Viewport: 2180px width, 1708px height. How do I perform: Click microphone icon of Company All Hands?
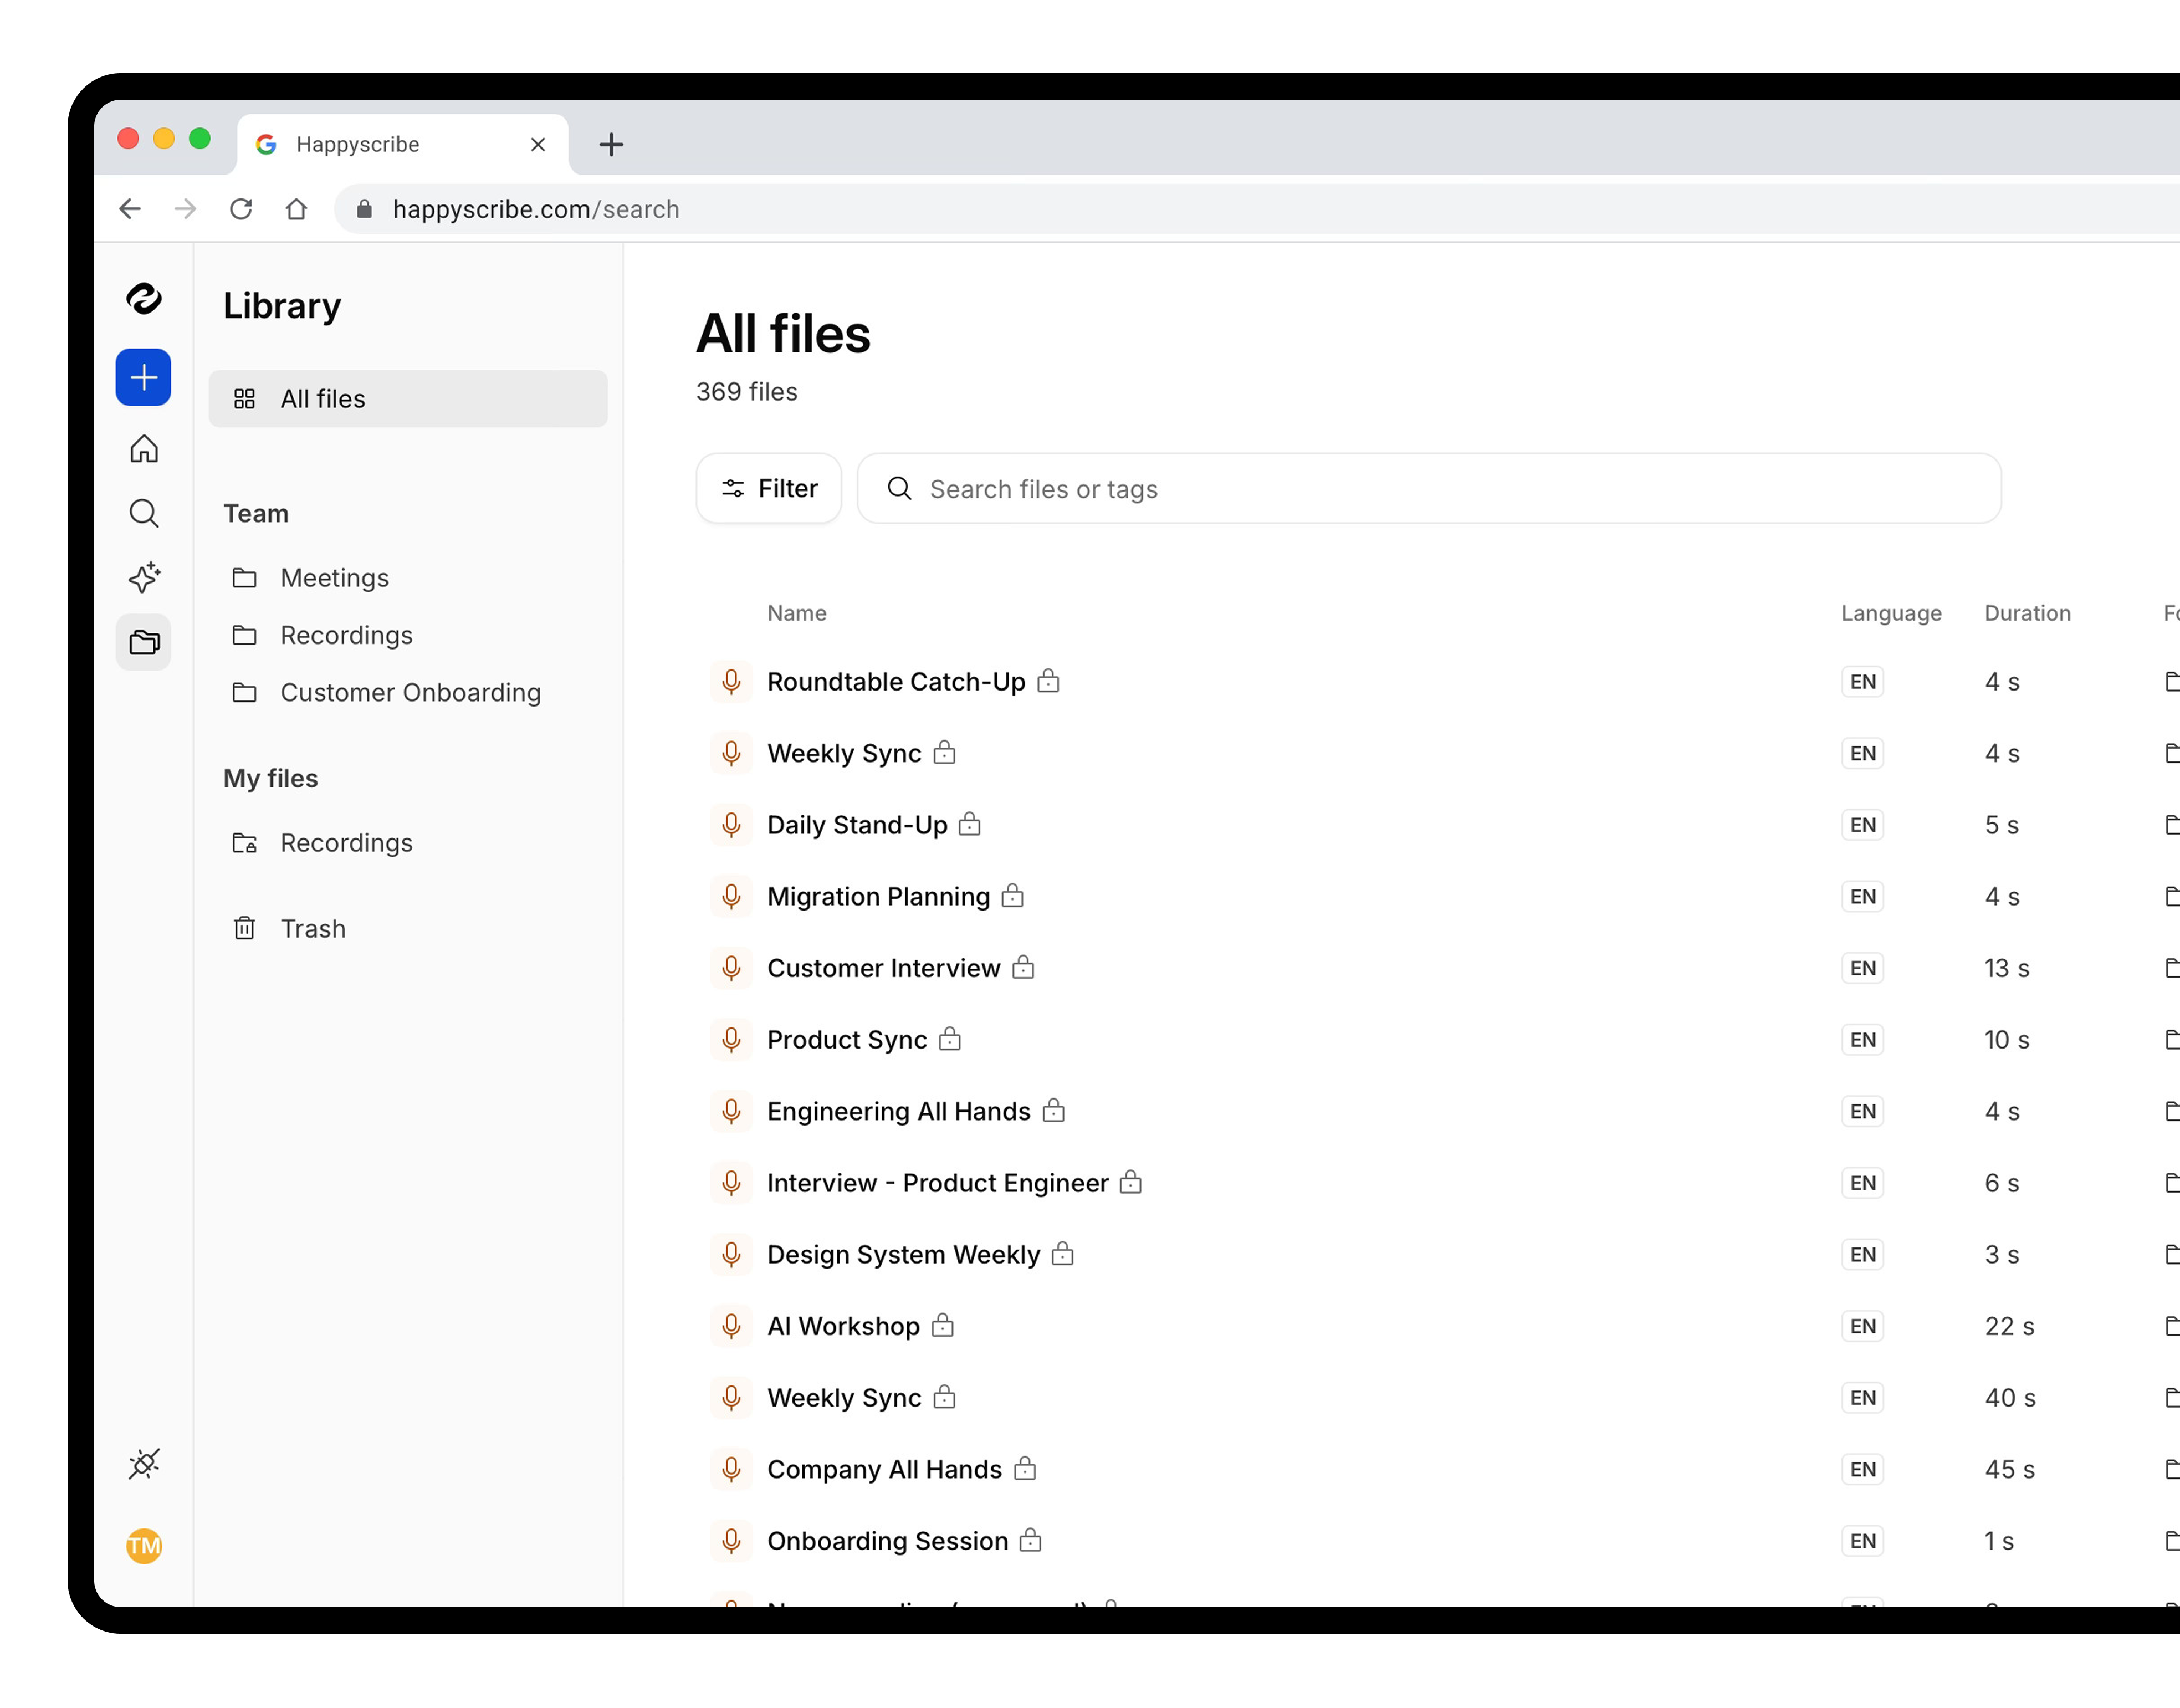(x=731, y=1470)
